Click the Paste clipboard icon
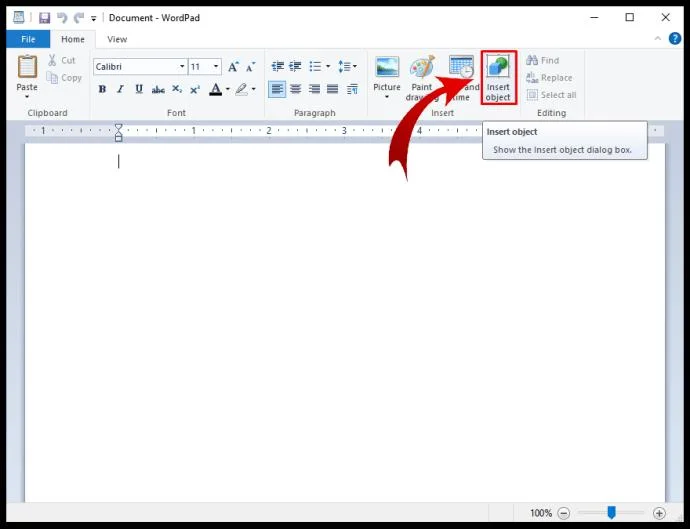690x529 pixels. (27, 67)
